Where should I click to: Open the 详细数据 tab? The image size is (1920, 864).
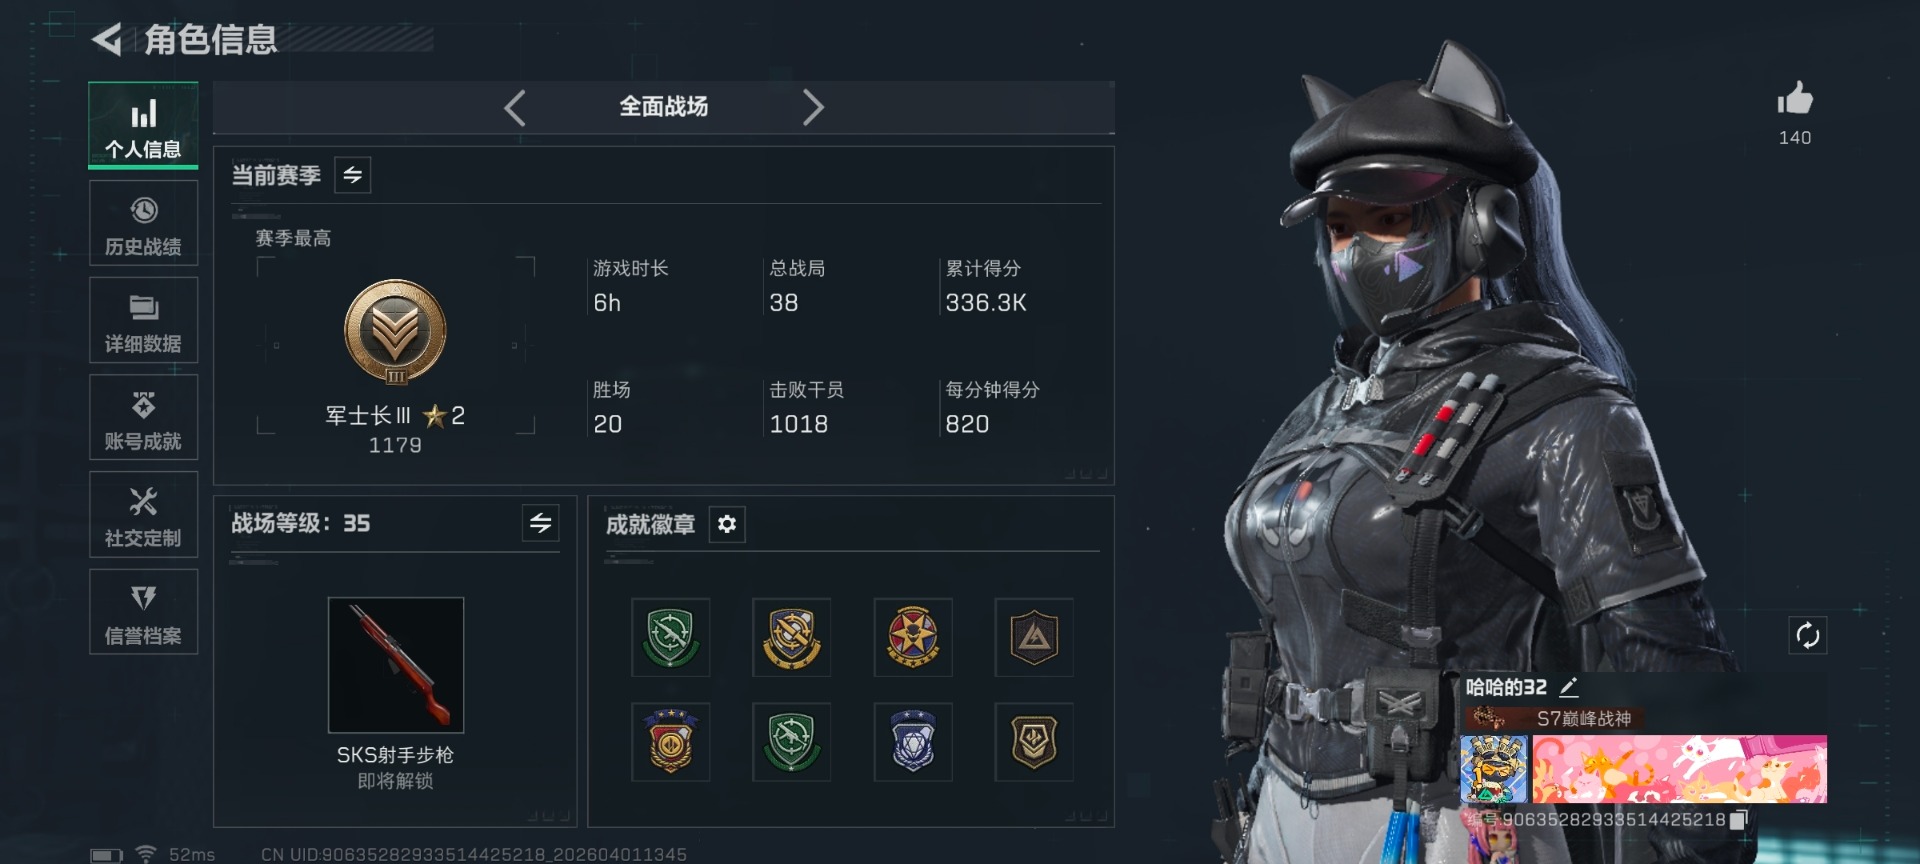pos(143,321)
